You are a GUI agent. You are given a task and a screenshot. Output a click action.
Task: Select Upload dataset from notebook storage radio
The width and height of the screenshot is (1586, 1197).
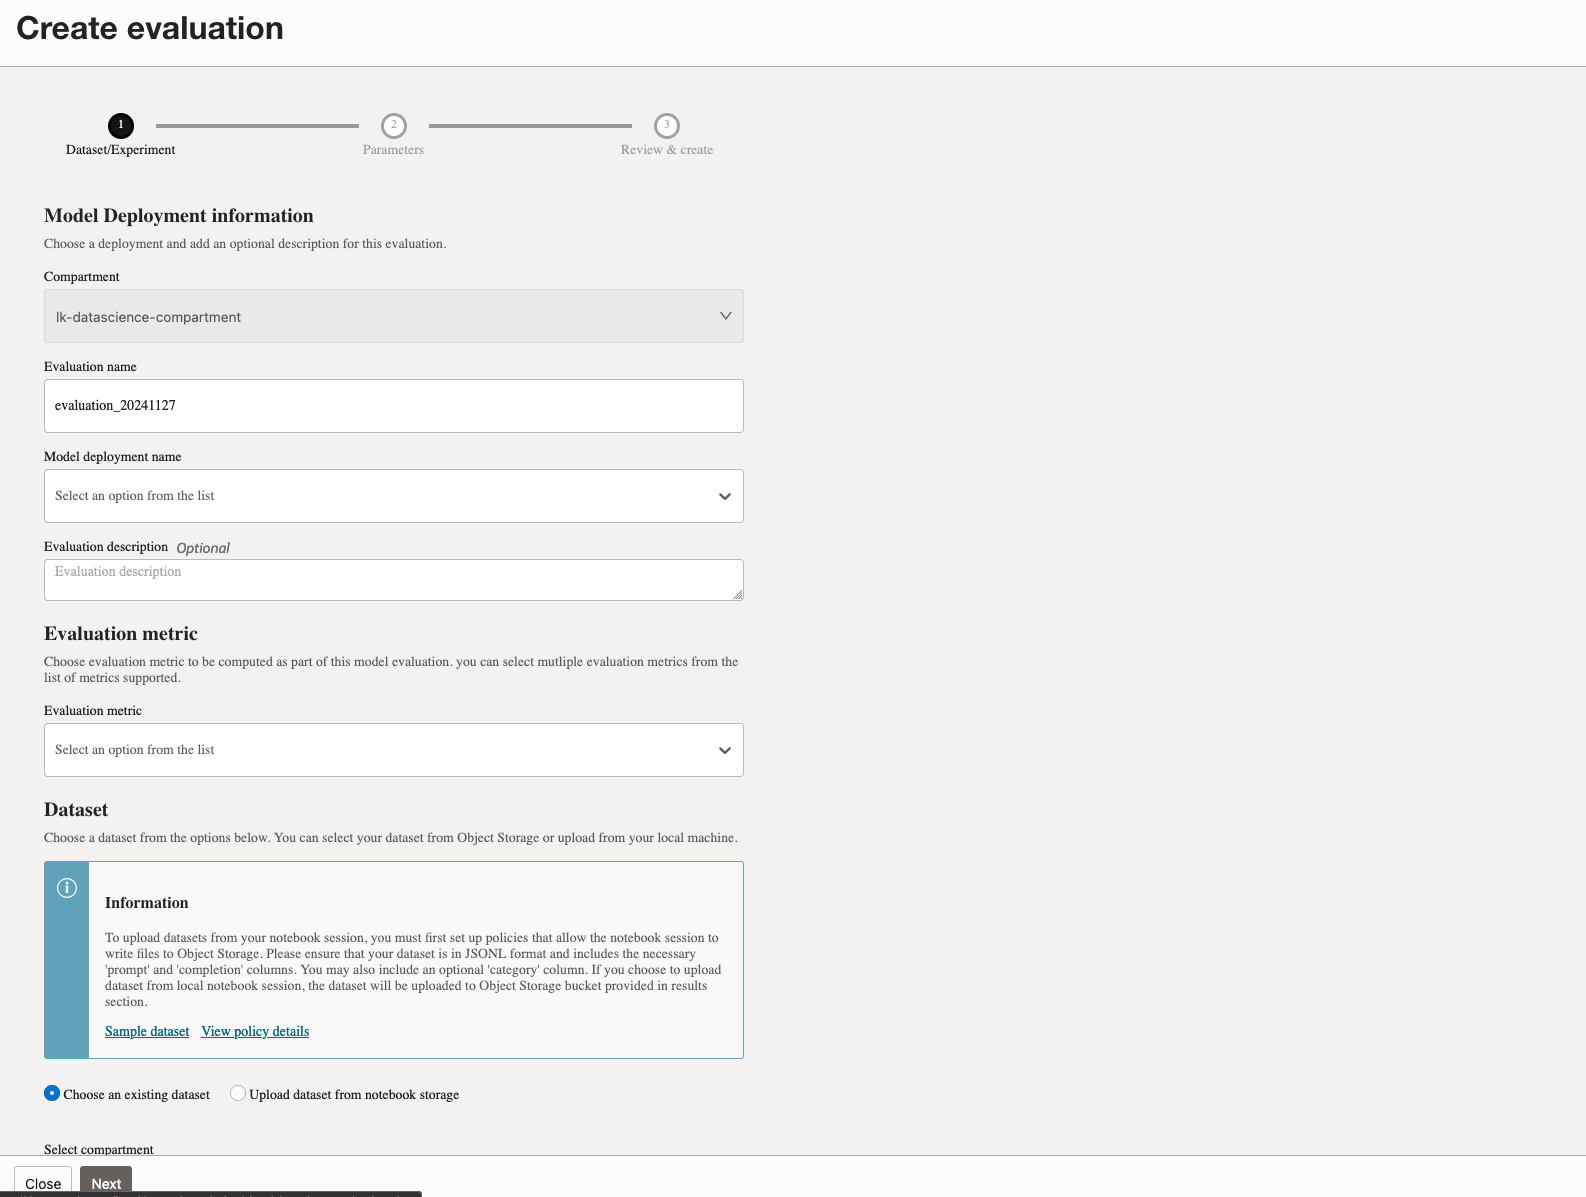238,1093
